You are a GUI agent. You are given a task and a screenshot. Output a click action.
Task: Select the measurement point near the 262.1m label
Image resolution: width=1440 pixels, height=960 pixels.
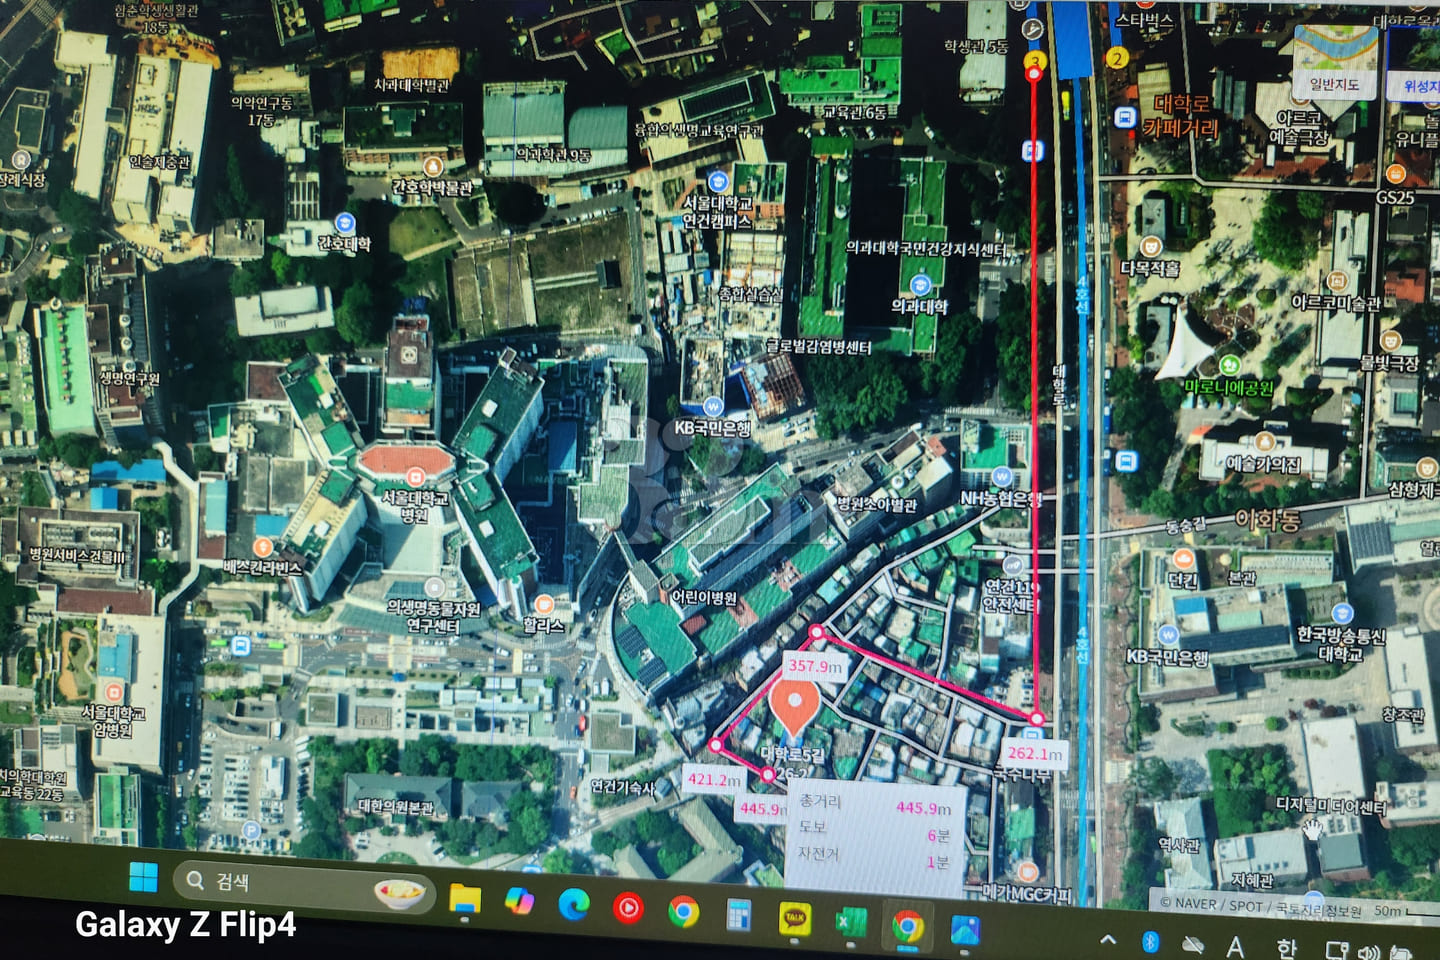(x=1037, y=719)
